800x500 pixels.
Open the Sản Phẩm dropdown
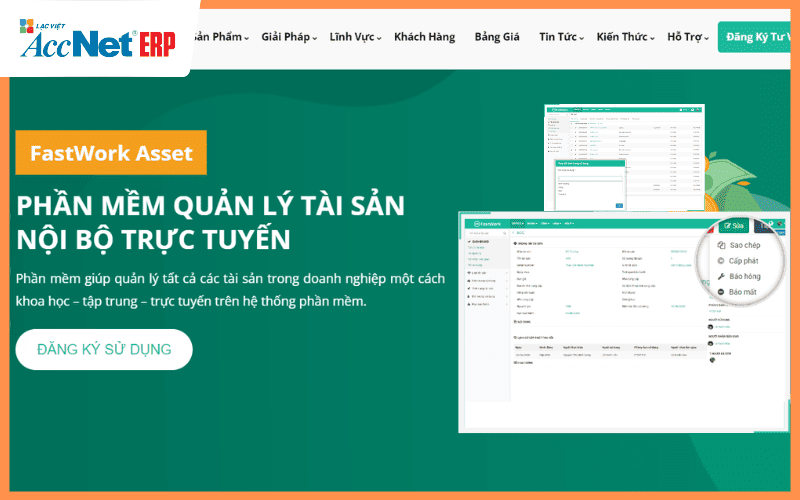tap(221, 37)
